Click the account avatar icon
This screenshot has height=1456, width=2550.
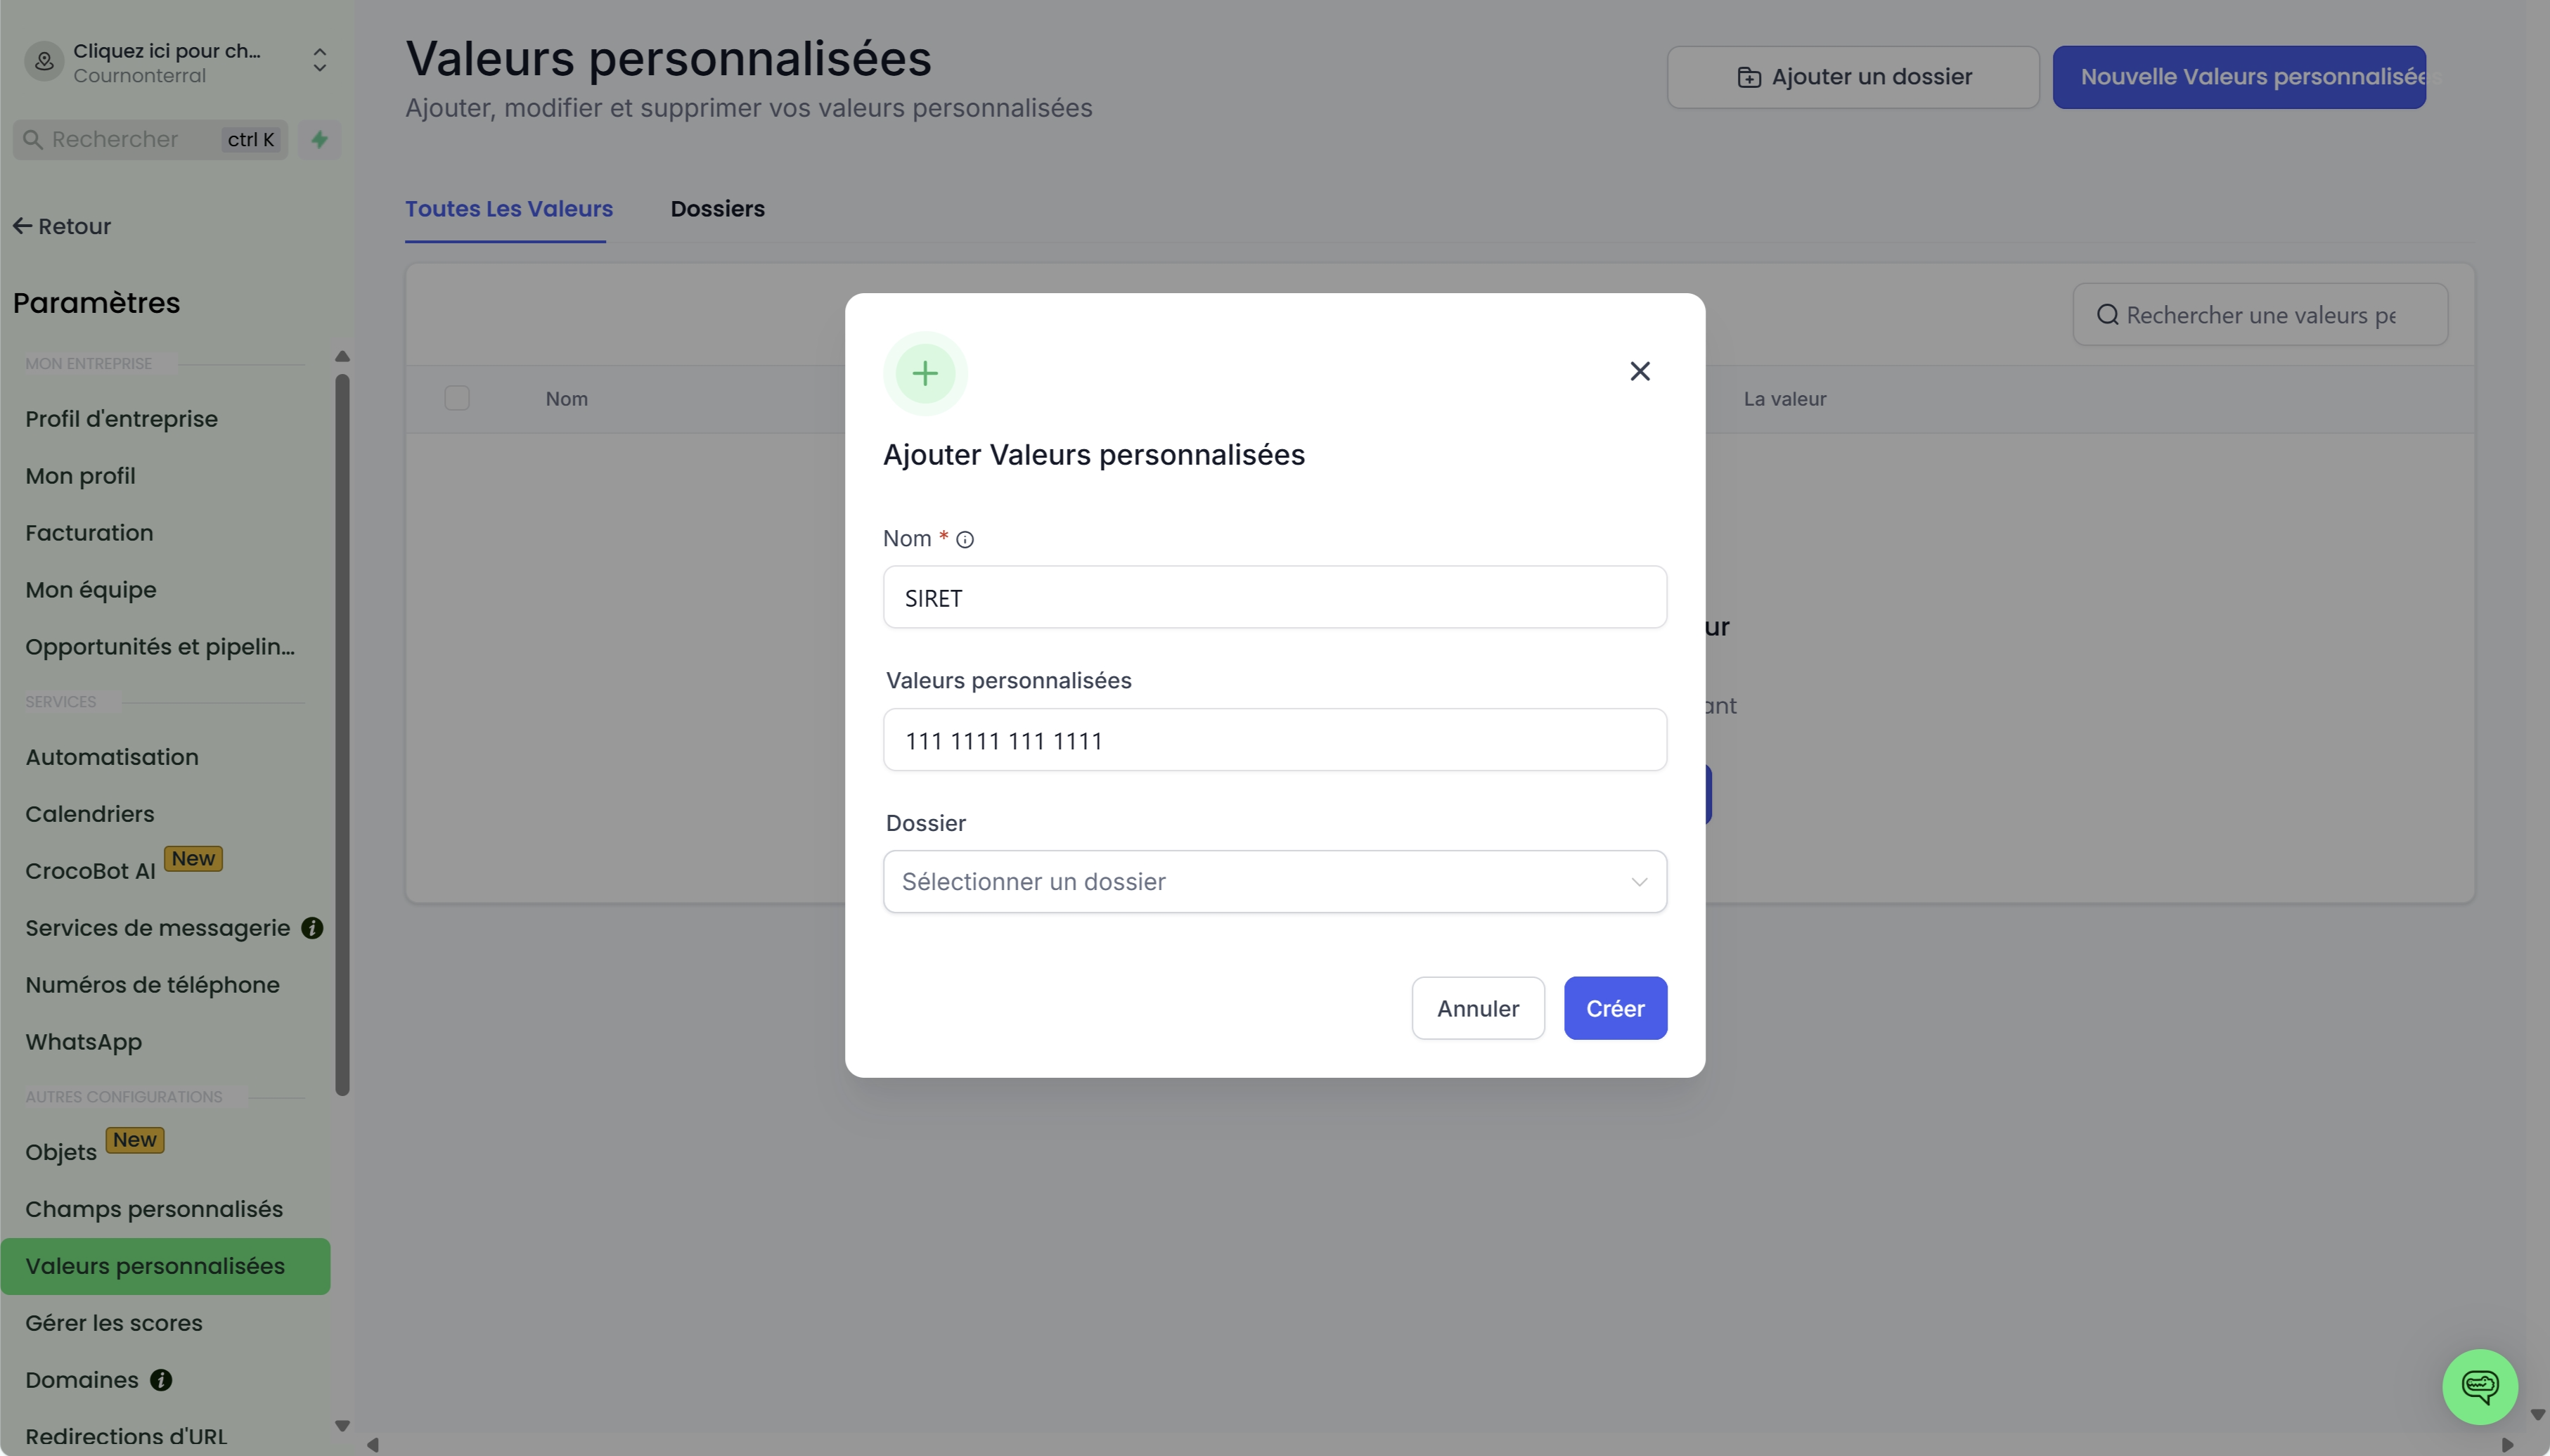point(44,62)
